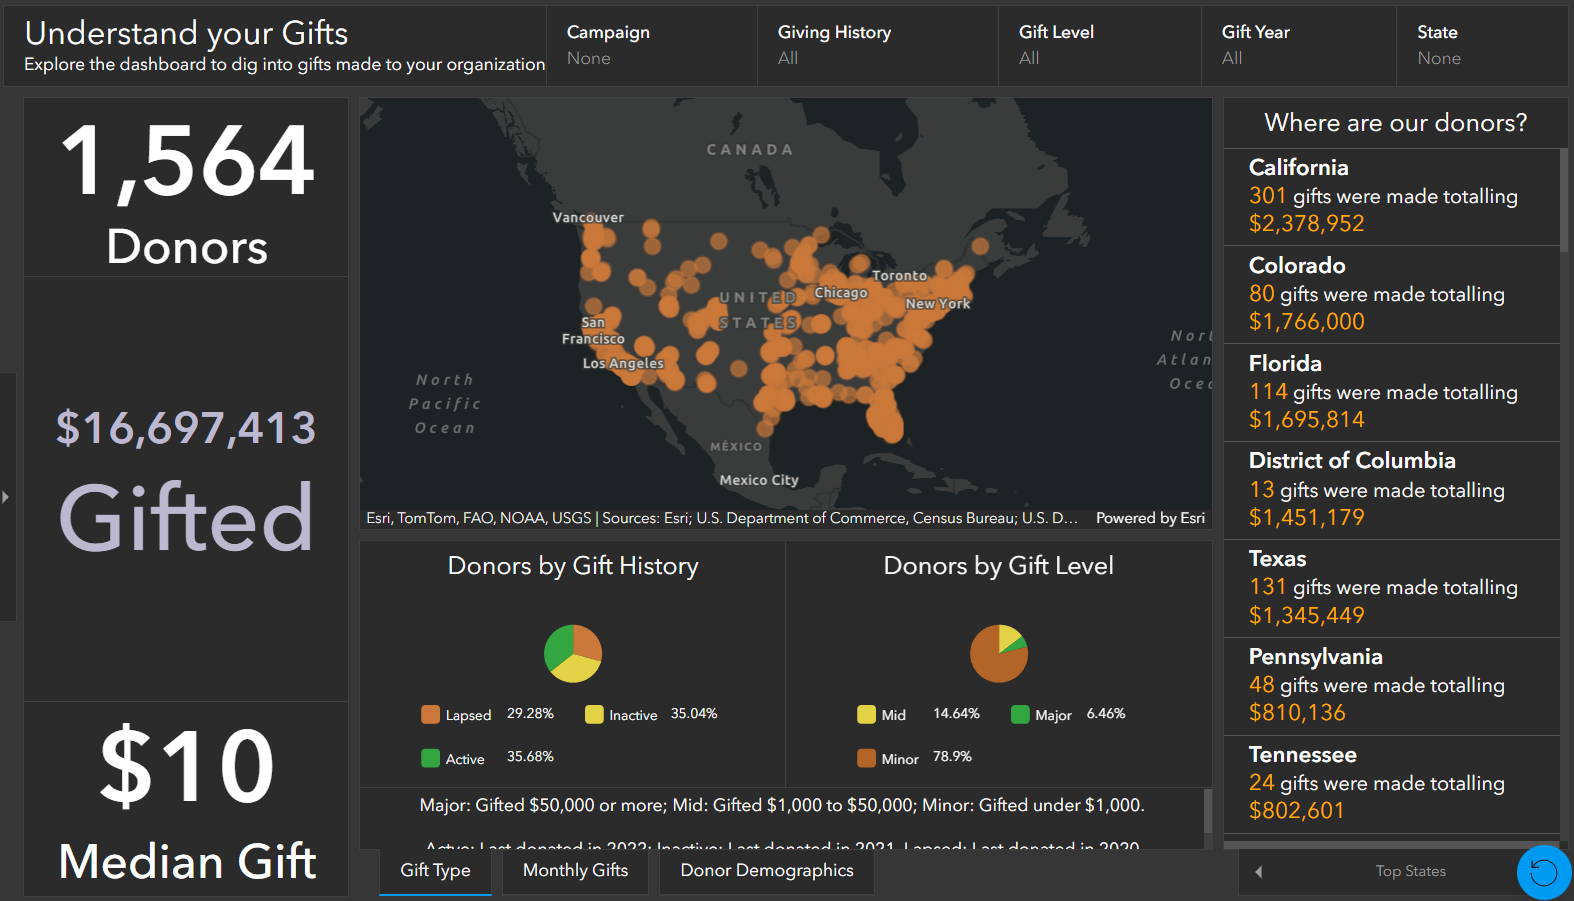
Task: Toggle the Lapsed legend swatch
Action: pos(431,714)
